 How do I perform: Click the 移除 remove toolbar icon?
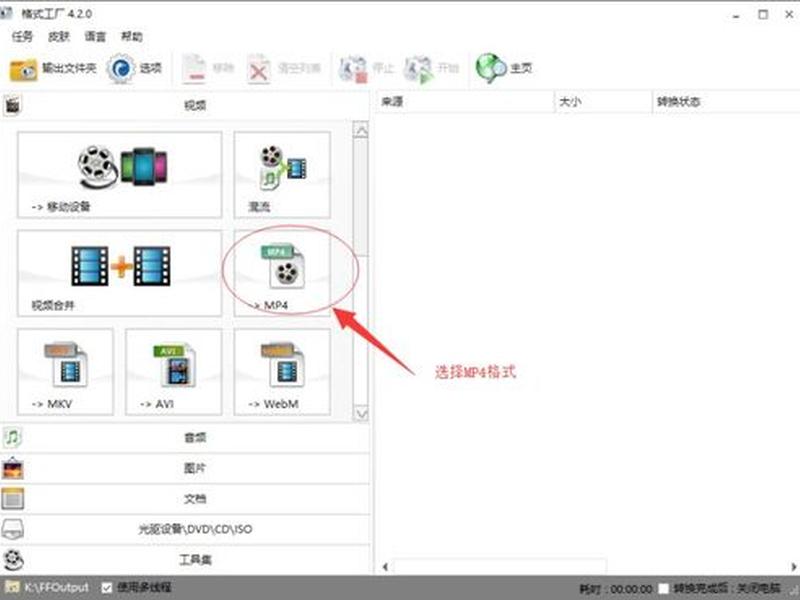coord(194,68)
